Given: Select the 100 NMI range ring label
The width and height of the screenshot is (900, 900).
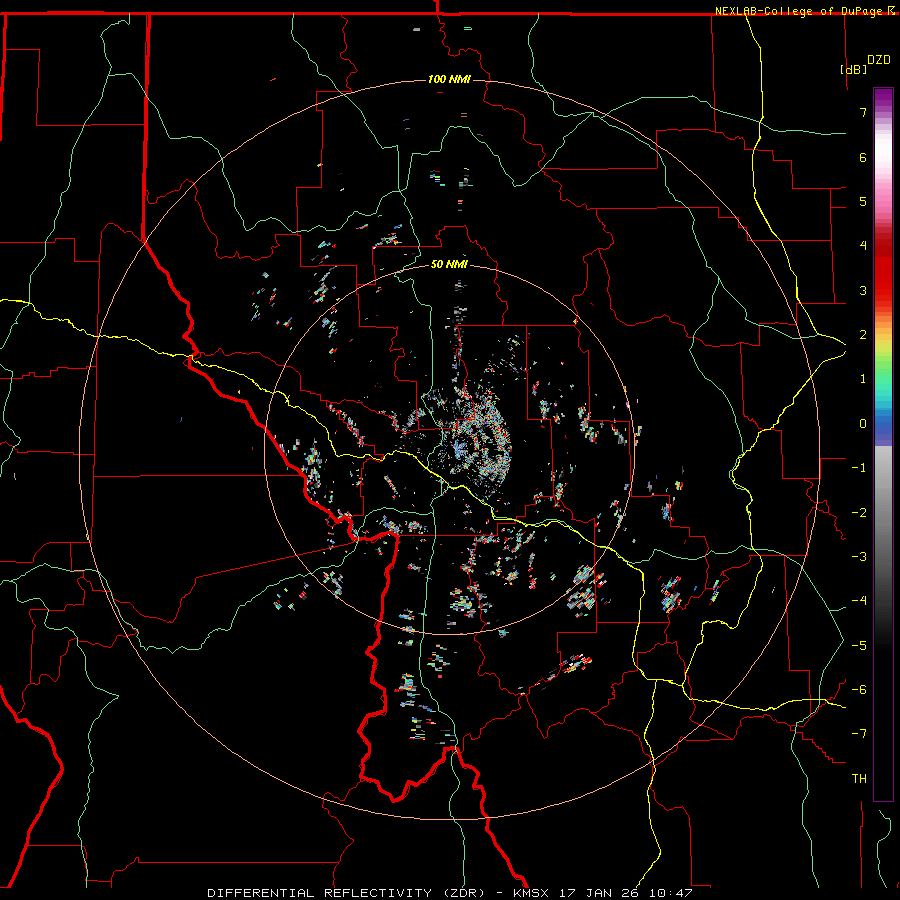Looking at the screenshot, I should [x=449, y=79].
